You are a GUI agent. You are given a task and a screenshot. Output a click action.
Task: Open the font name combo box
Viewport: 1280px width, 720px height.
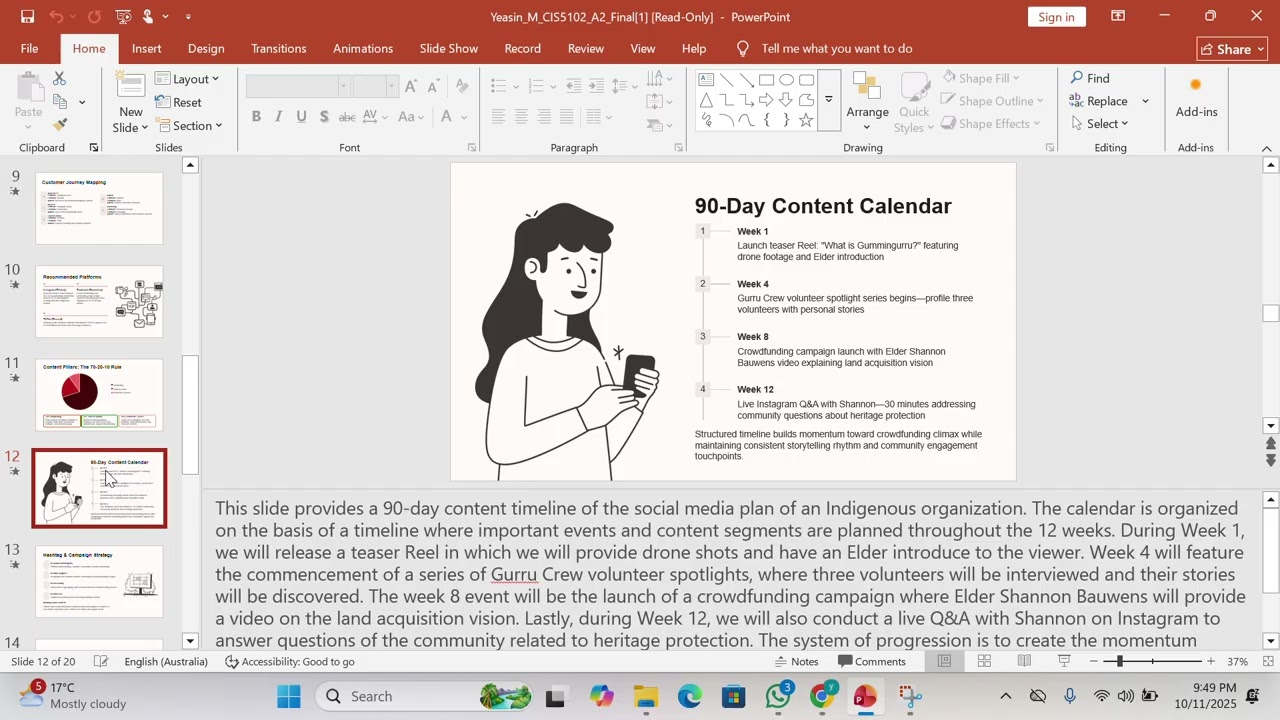[297, 86]
